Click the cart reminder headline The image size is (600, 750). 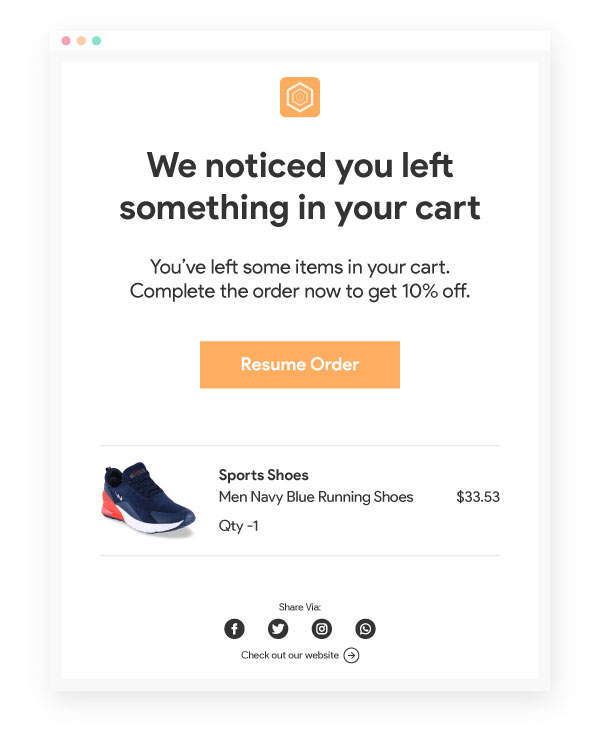300,187
